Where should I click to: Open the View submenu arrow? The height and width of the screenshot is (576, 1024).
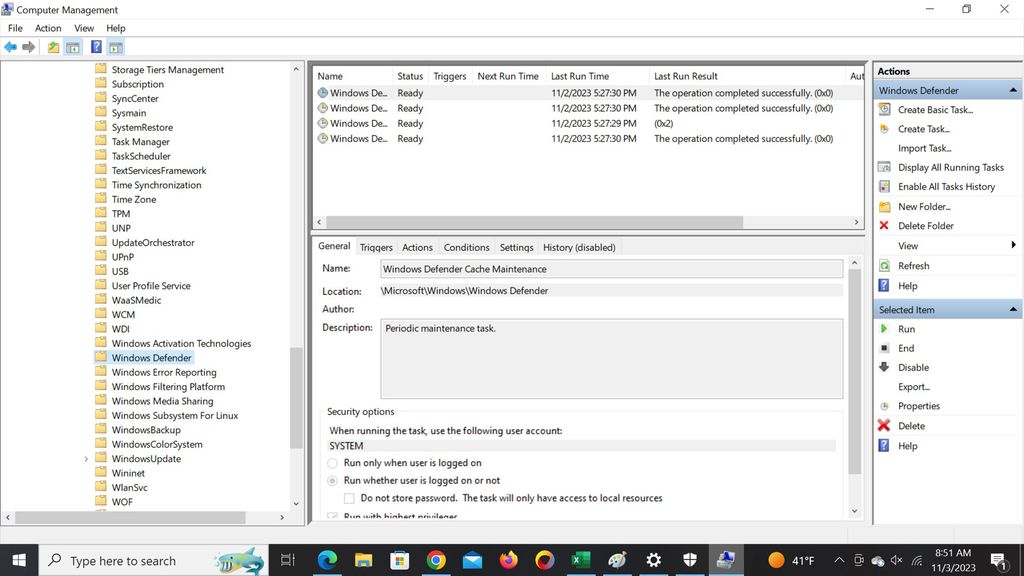1013,245
